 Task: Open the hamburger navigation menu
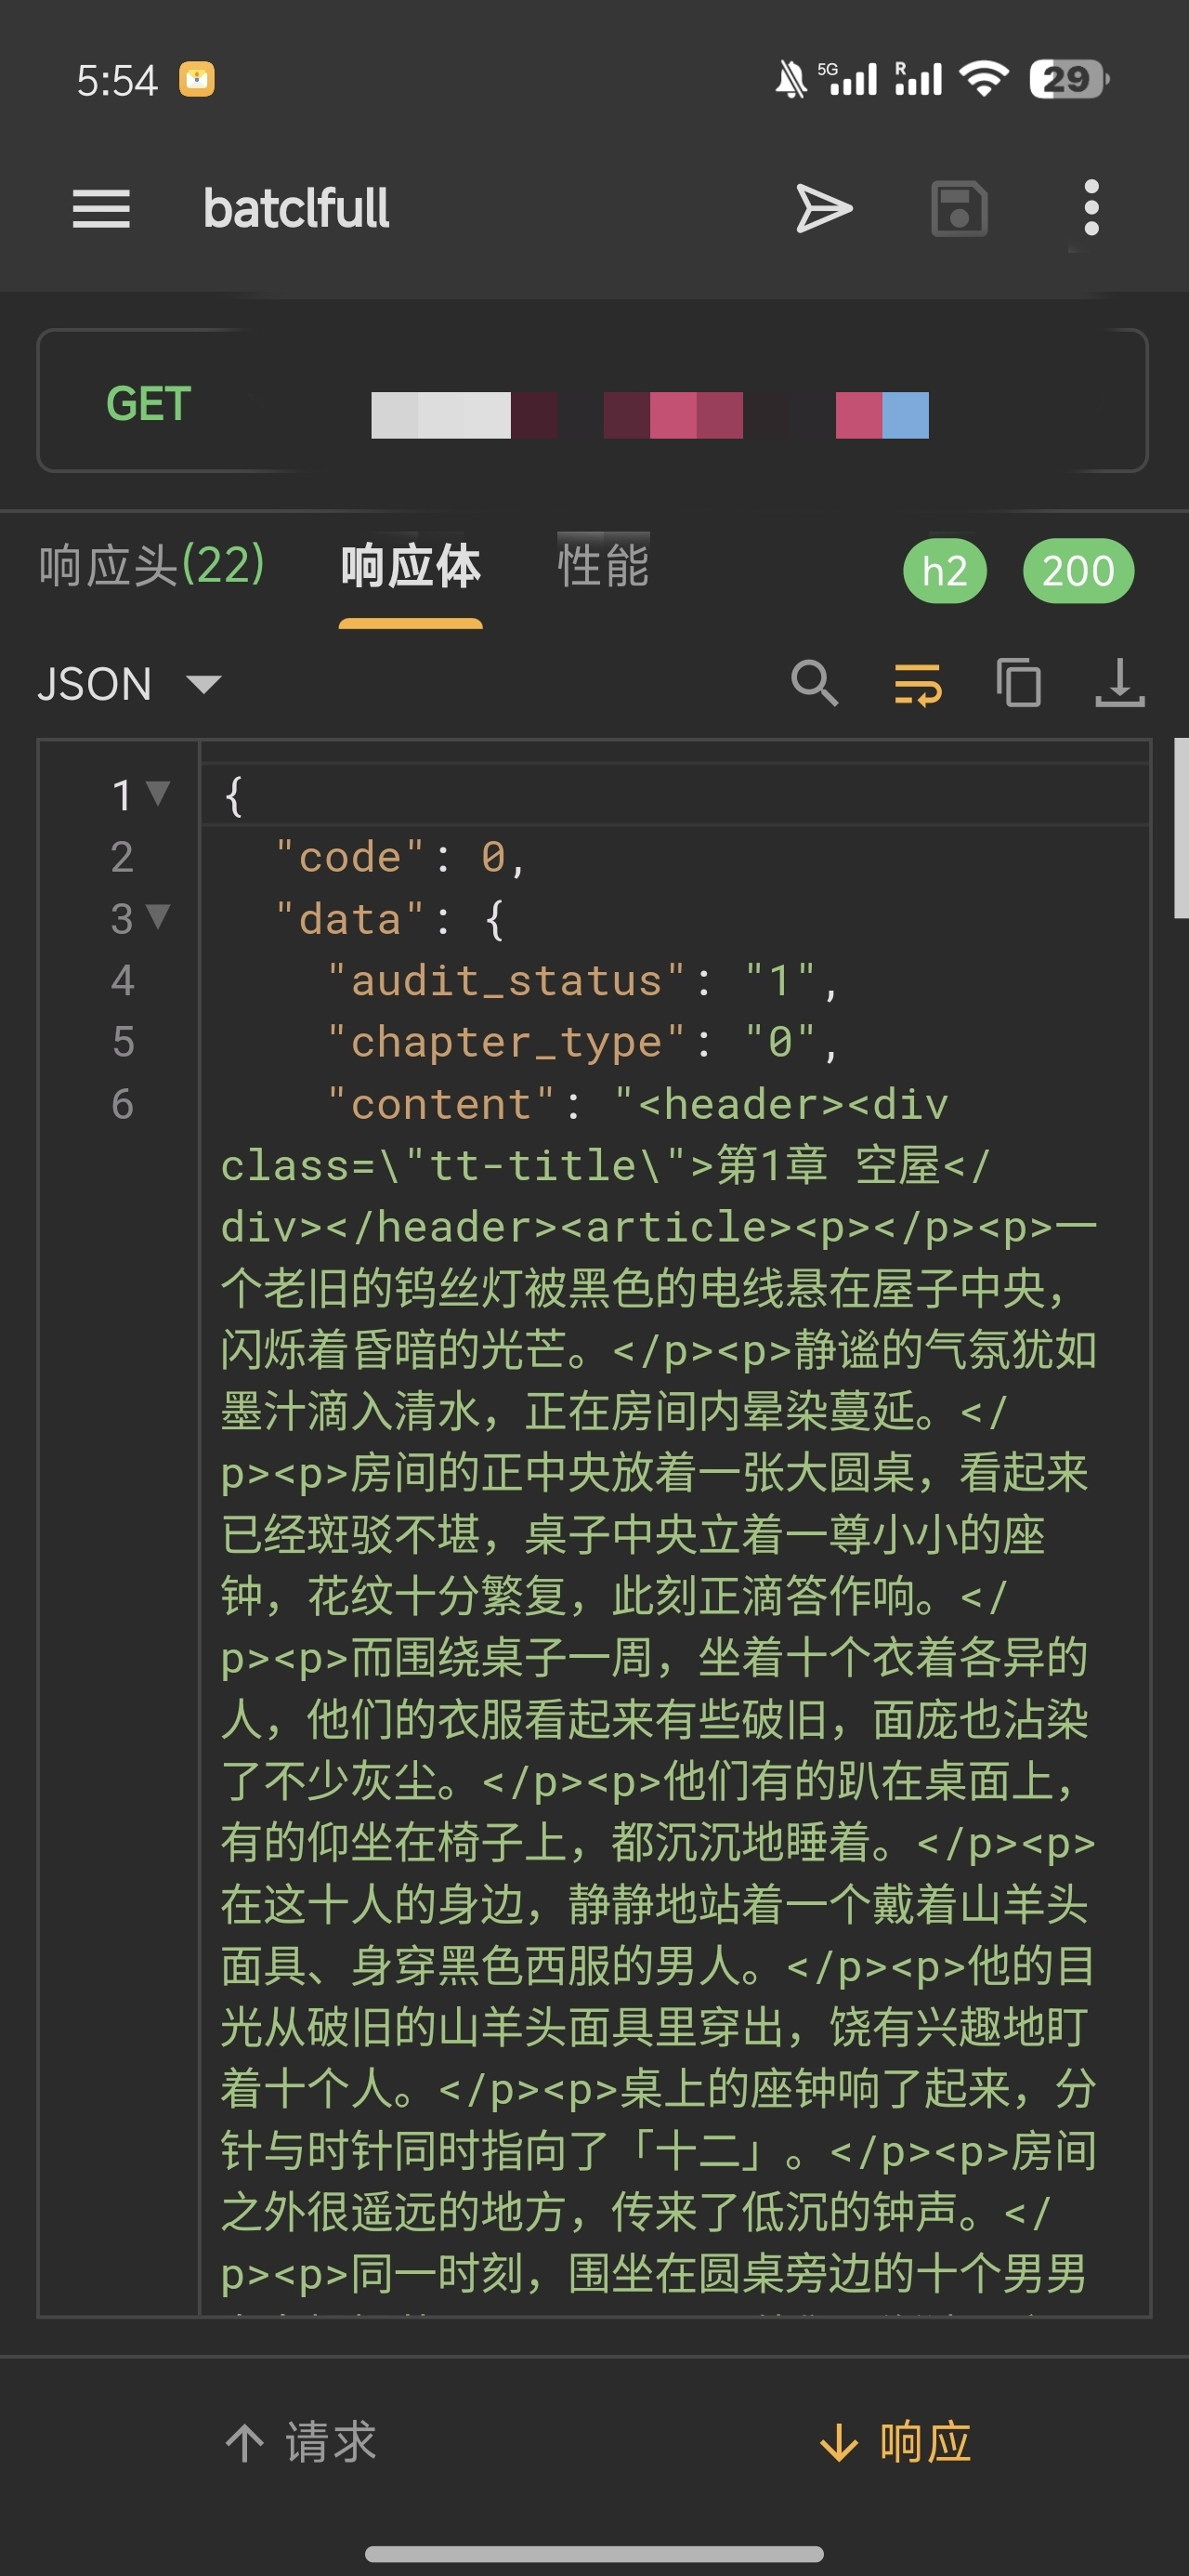pos(101,209)
